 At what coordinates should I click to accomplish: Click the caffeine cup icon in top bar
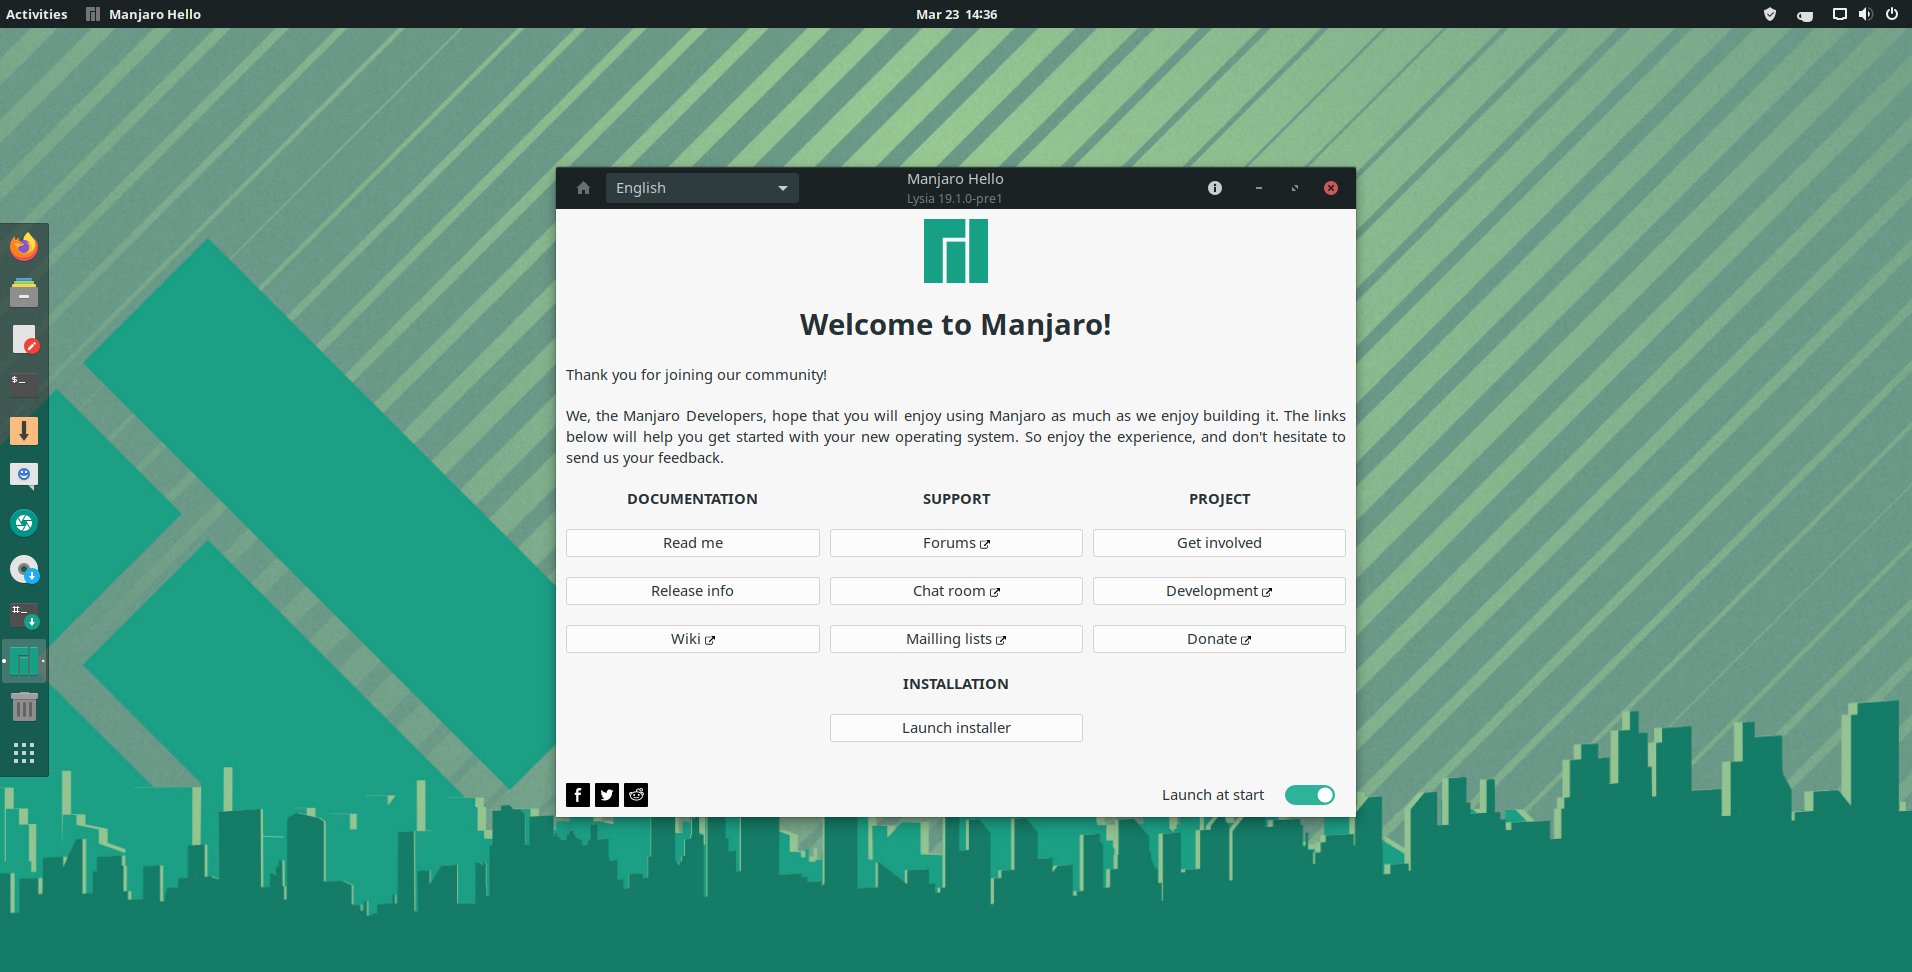click(1804, 15)
